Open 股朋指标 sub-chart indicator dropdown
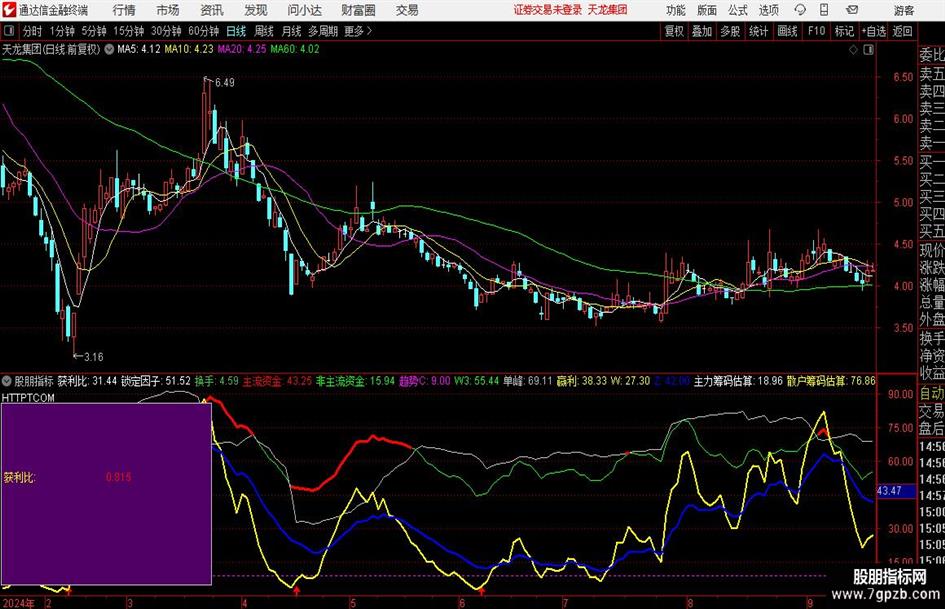Image resolution: width=945 pixels, height=609 pixels. 7,381
